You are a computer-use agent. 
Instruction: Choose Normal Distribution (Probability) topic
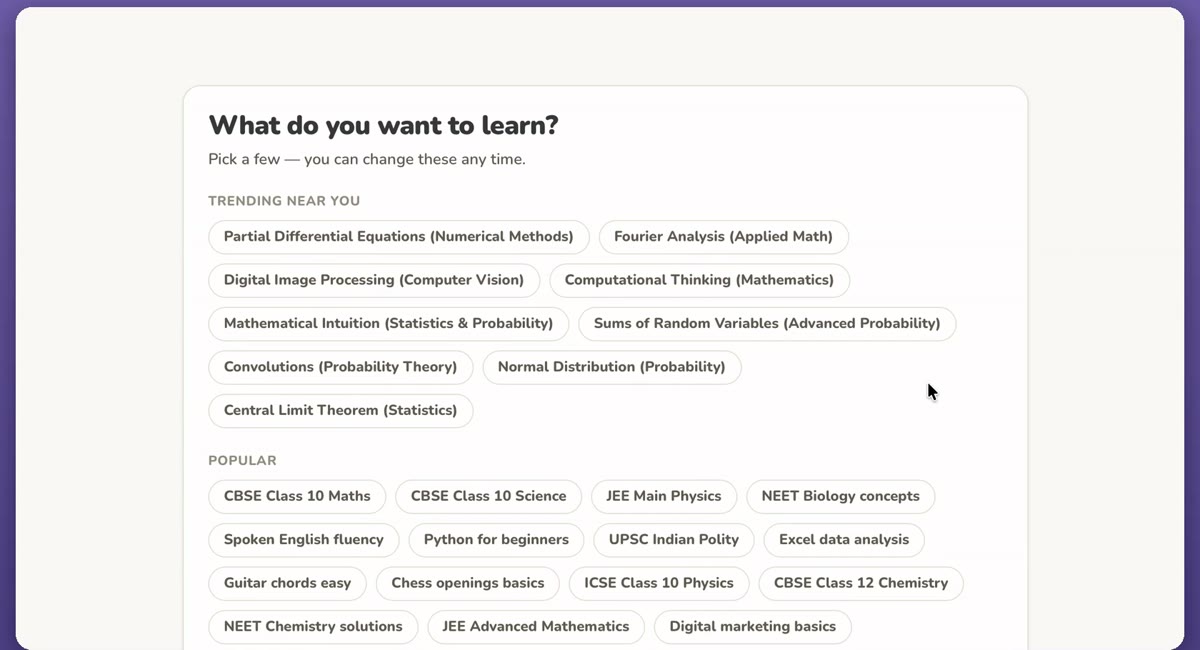click(x=612, y=367)
